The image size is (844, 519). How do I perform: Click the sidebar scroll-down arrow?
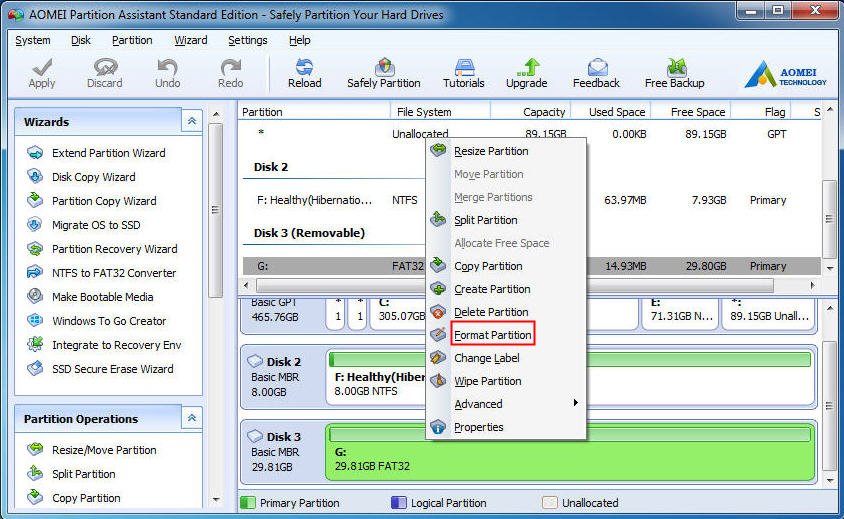[216, 500]
